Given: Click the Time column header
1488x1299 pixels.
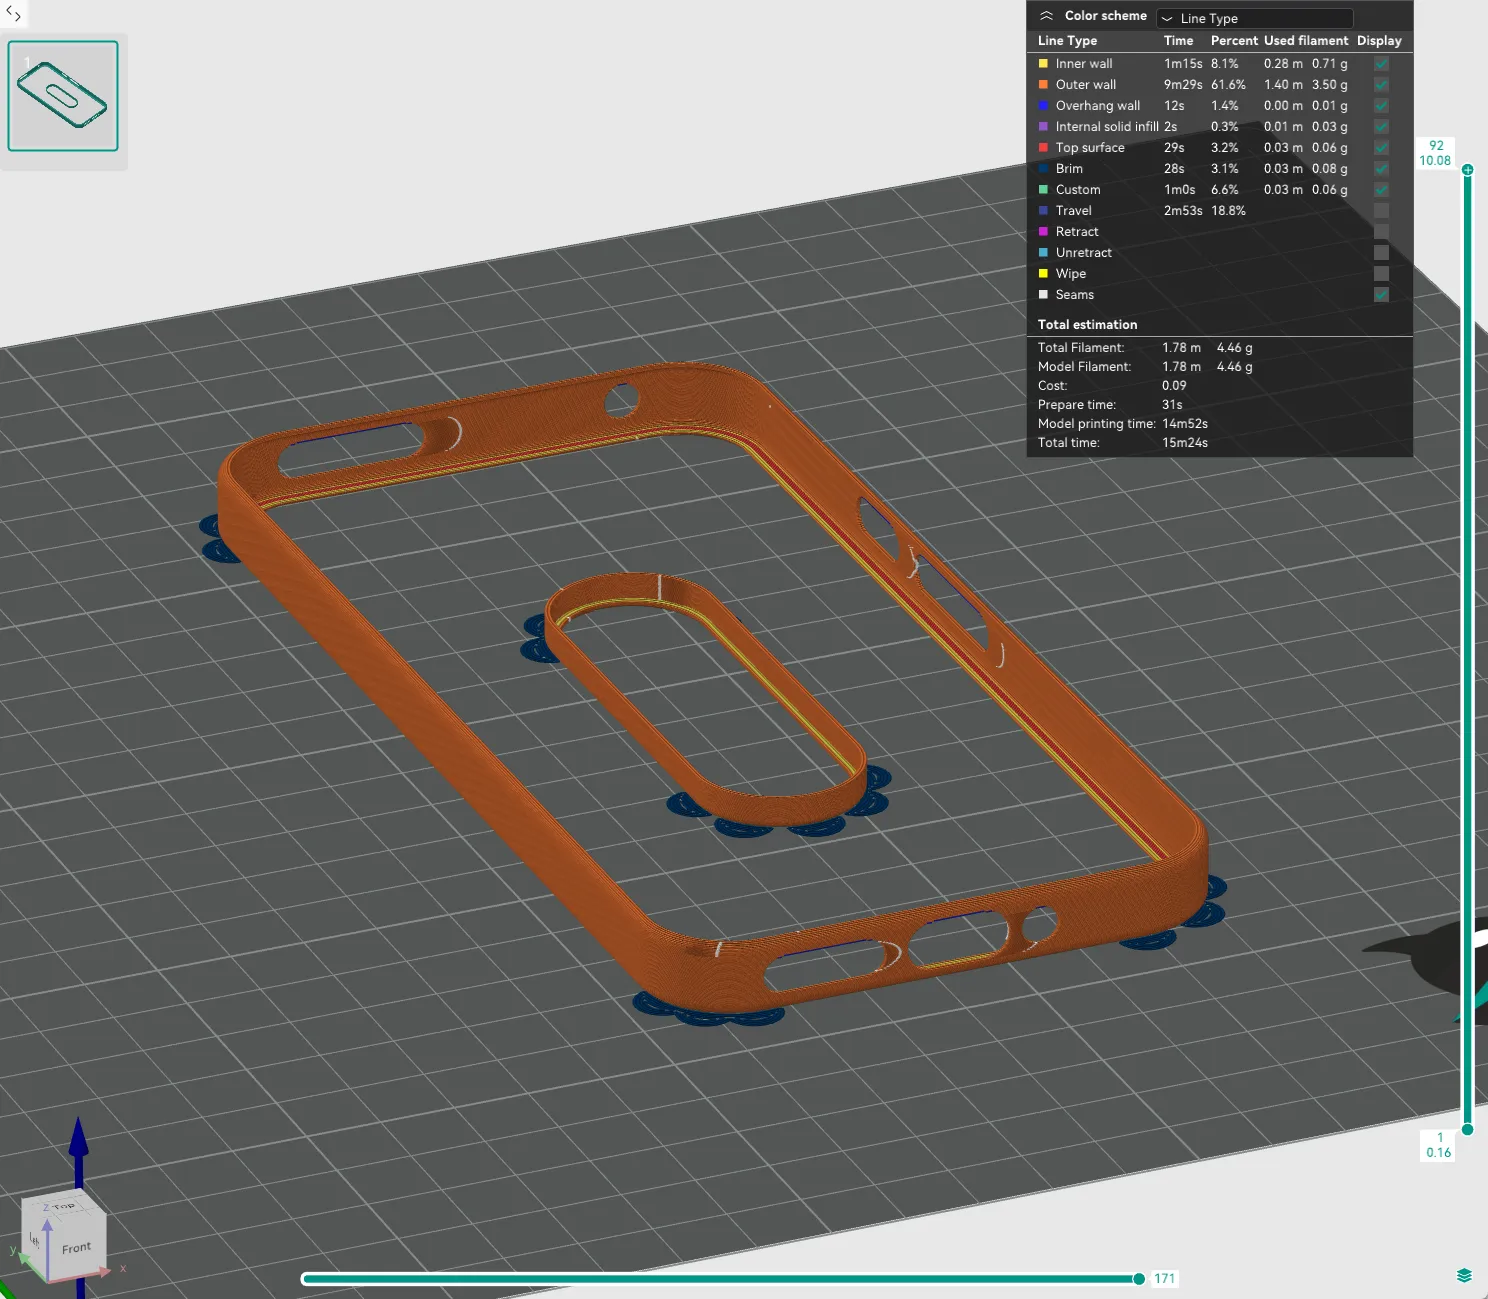Looking at the screenshot, I should [x=1178, y=41].
